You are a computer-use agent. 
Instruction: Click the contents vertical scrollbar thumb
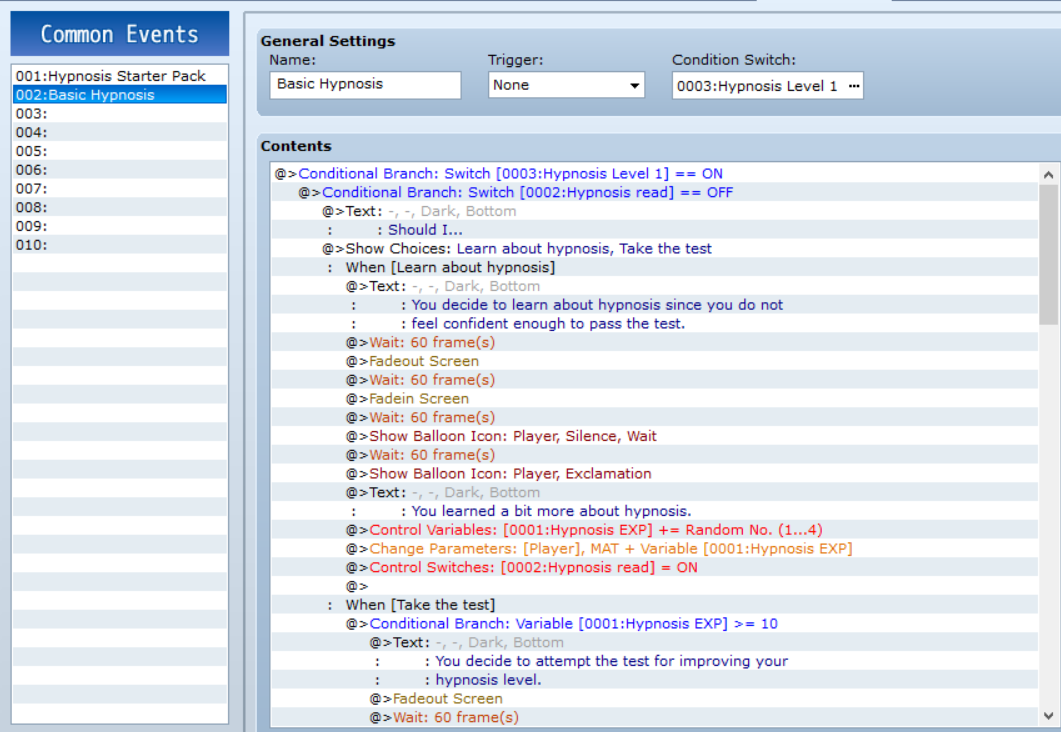[1048, 256]
